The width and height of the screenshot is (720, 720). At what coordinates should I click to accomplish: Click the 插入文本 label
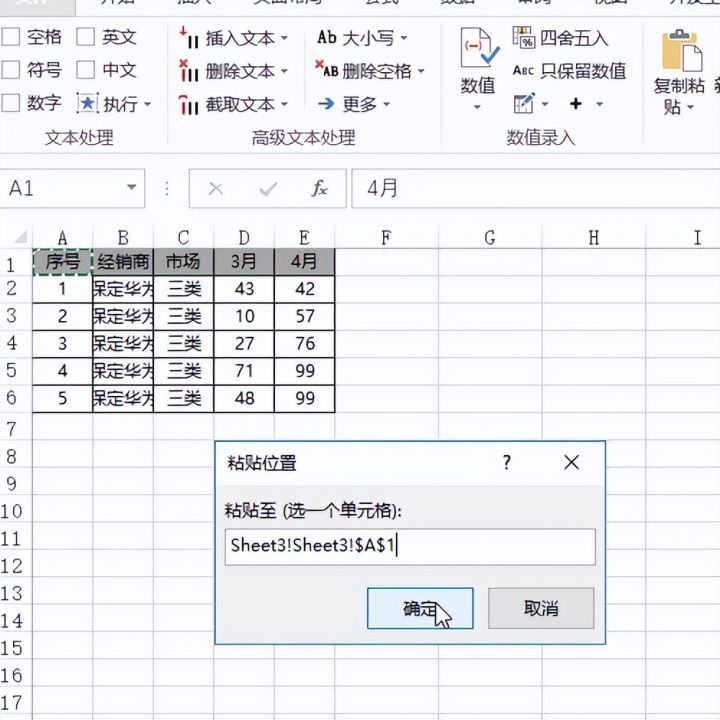[240, 38]
